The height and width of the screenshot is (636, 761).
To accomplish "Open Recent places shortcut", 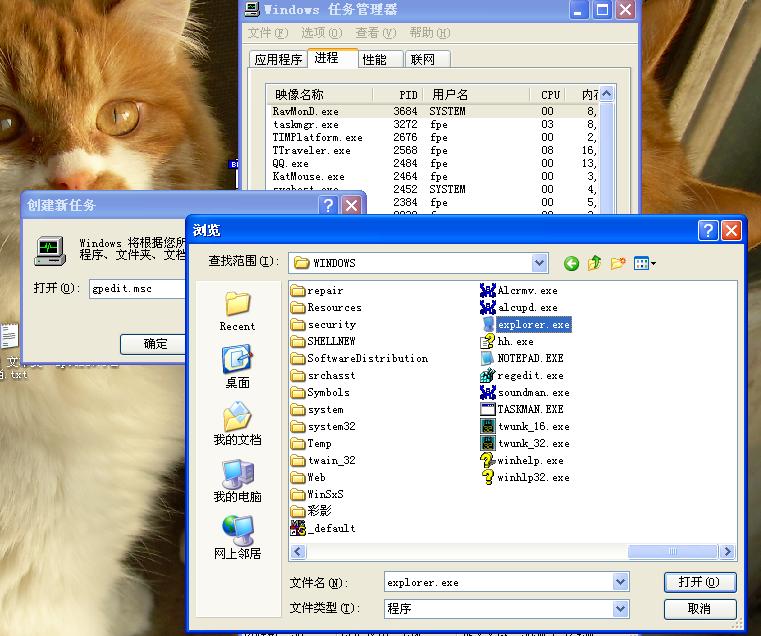I will 237,311.
